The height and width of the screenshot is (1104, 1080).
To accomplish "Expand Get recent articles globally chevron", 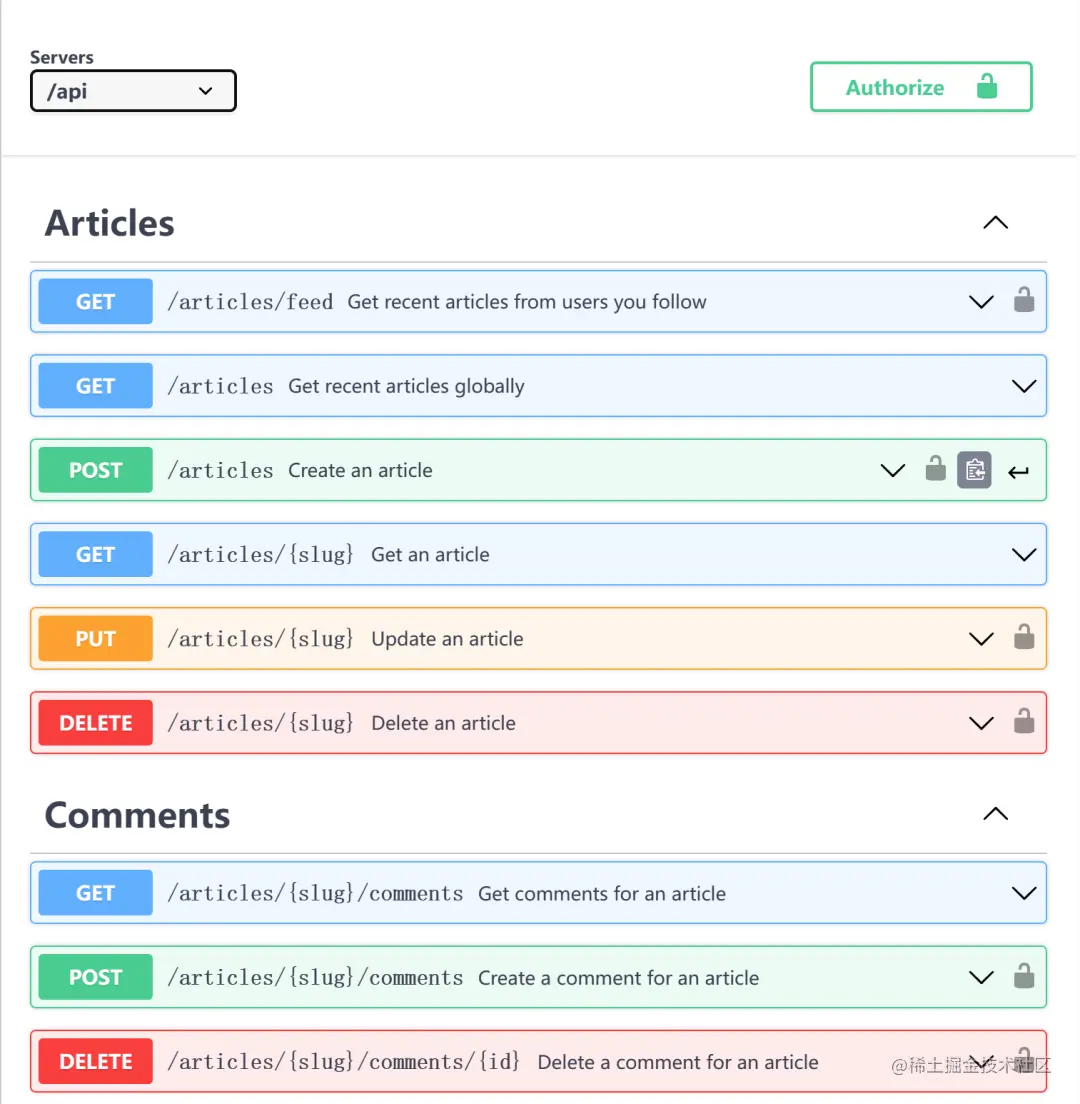I will coord(1023,387).
